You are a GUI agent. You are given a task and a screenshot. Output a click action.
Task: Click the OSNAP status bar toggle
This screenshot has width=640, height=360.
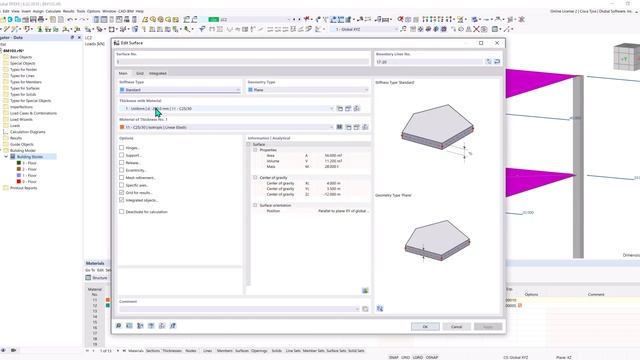click(x=432, y=358)
